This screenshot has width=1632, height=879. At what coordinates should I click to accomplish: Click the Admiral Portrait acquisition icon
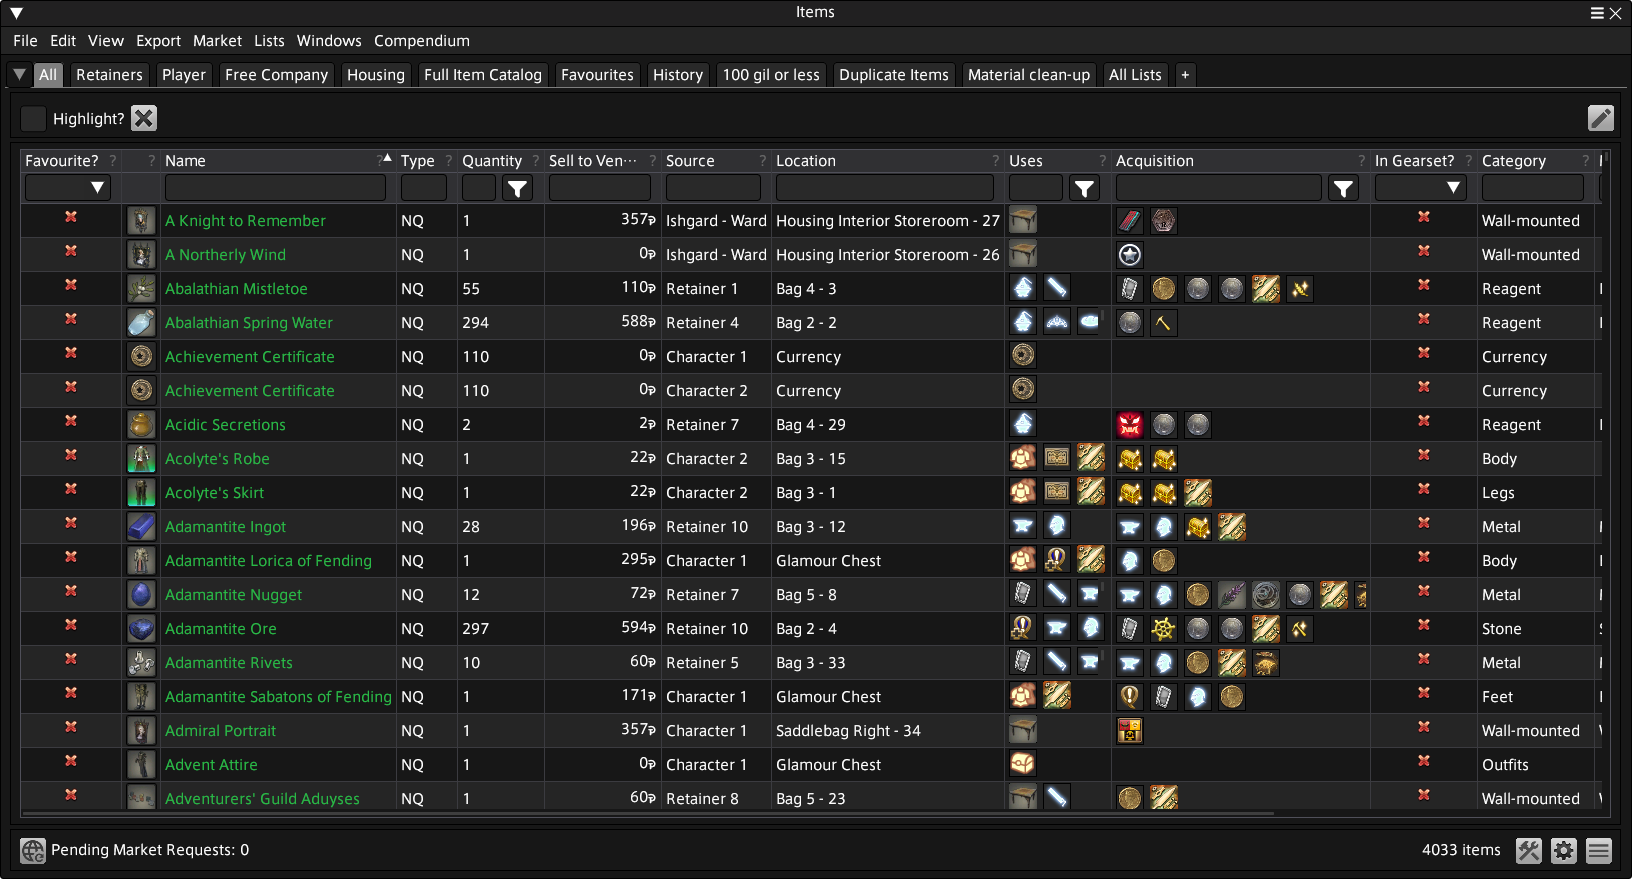[x=1130, y=731]
